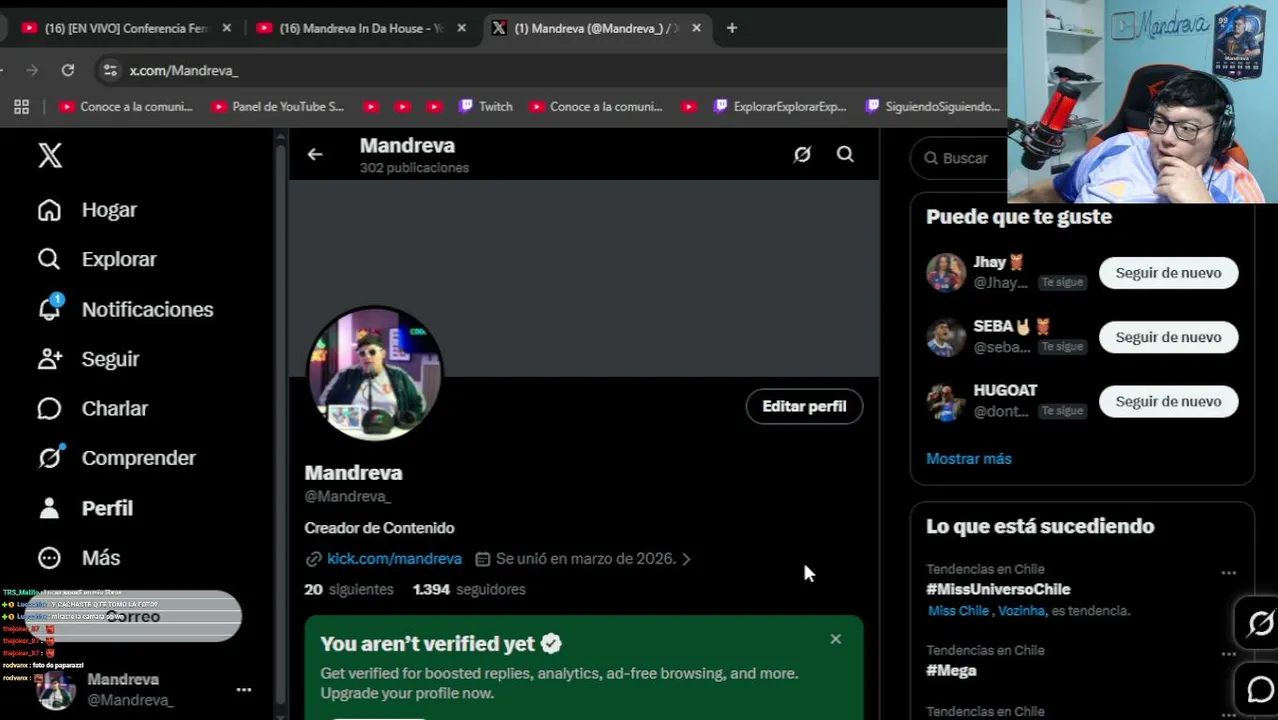Image resolution: width=1278 pixels, height=720 pixels.
Task: Select the Mandreva X tab
Action: tap(596, 28)
